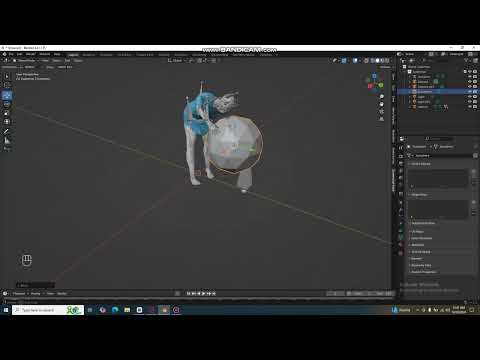Click the properties editor search field
The image size is (480, 360).
coord(439,138)
